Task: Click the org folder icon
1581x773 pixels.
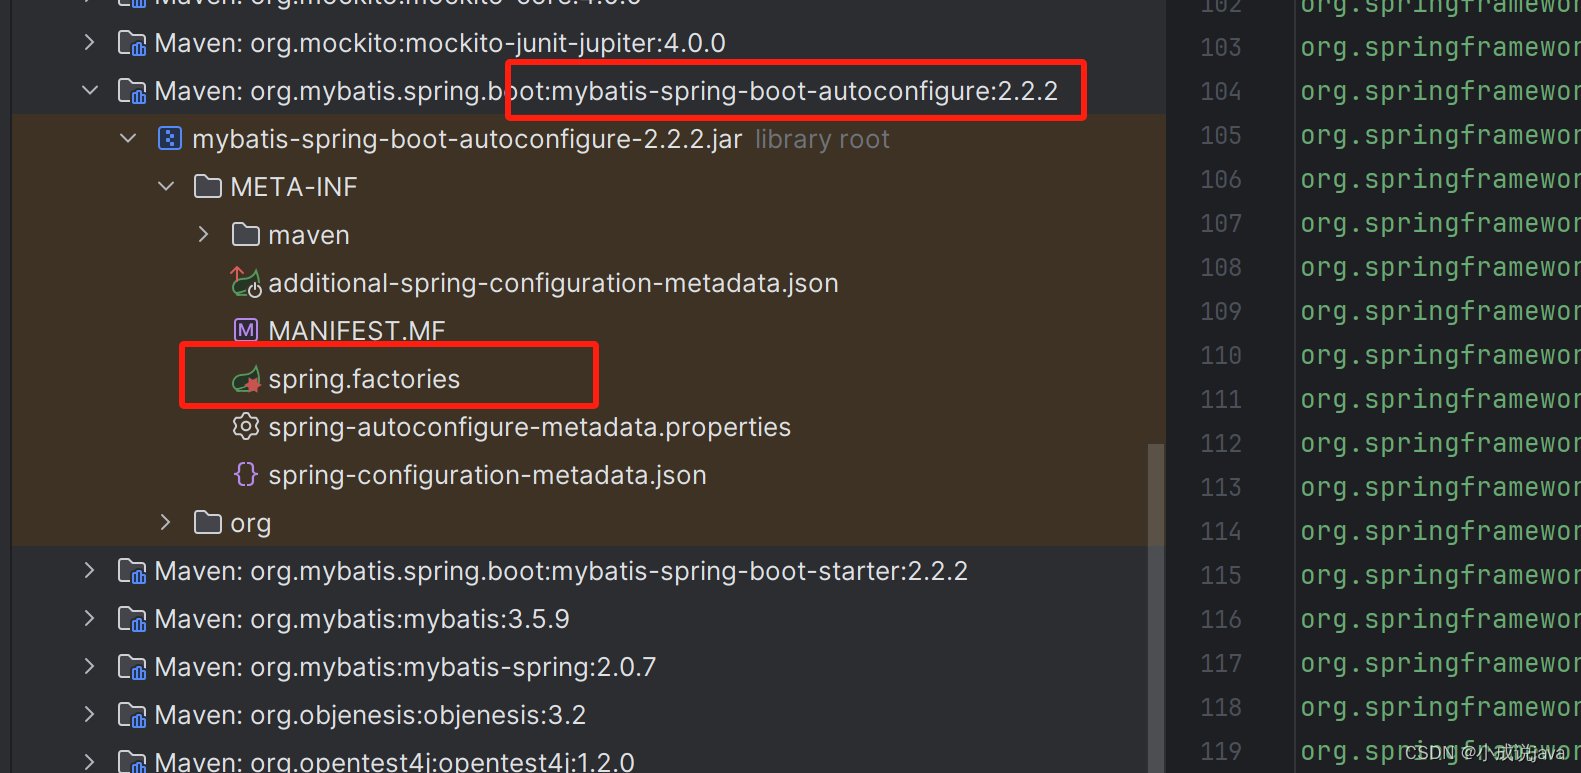Action: click(207, 522)
